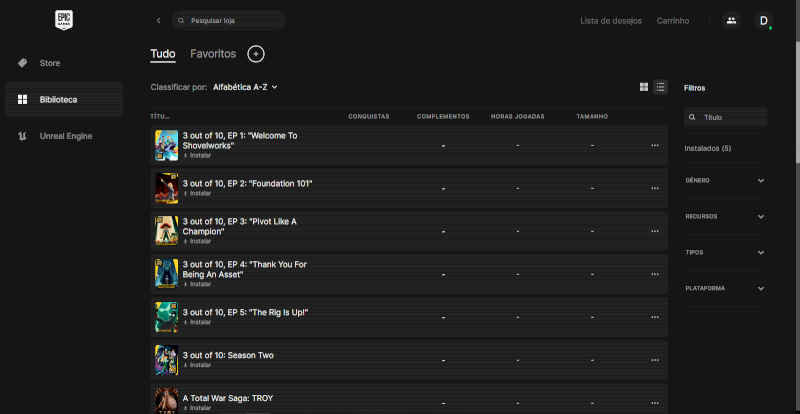800x414 pixels.
Task: Open options menu for EP 3 Pivot Like A Champion
Action: tap(655, 231)
